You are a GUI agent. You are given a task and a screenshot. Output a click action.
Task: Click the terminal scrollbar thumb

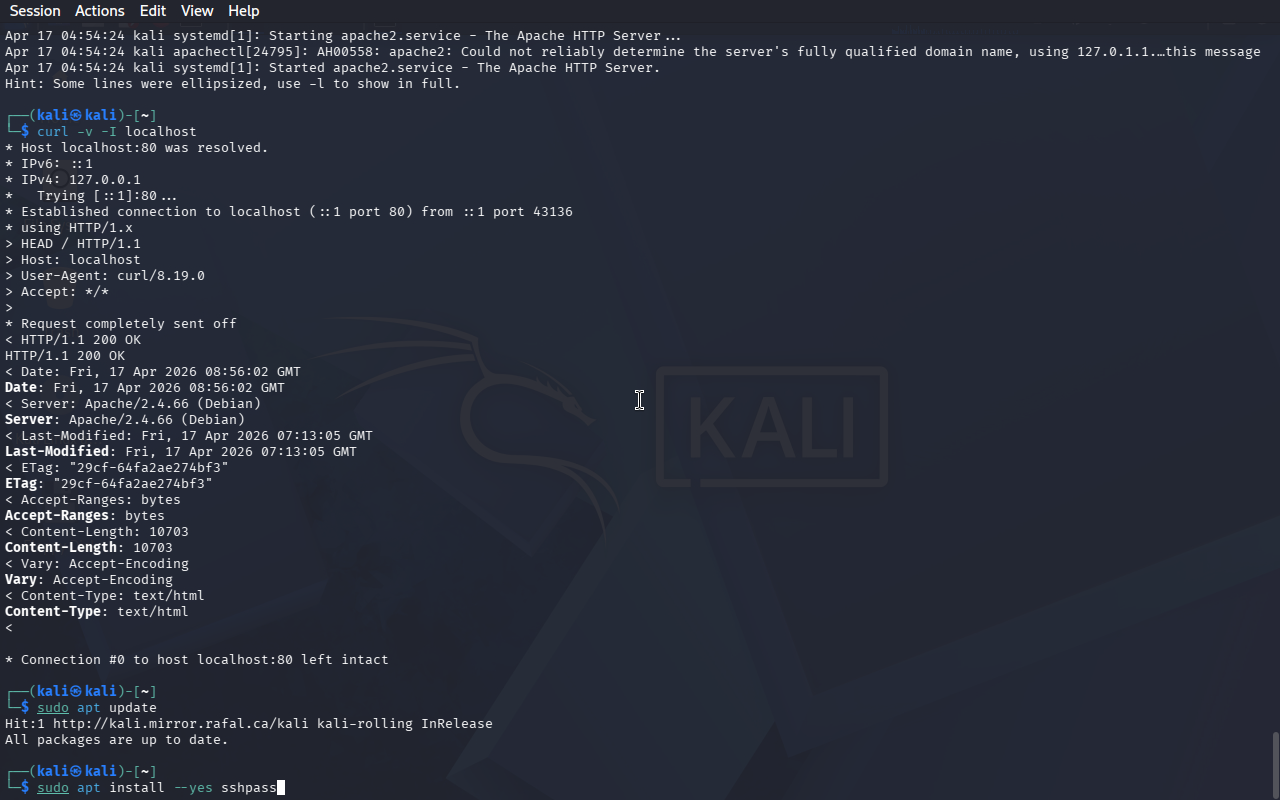[x=1275, y=765]
